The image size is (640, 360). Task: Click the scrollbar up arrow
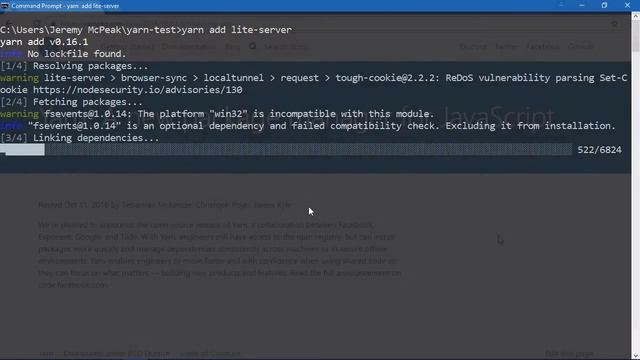coord(636,17)
